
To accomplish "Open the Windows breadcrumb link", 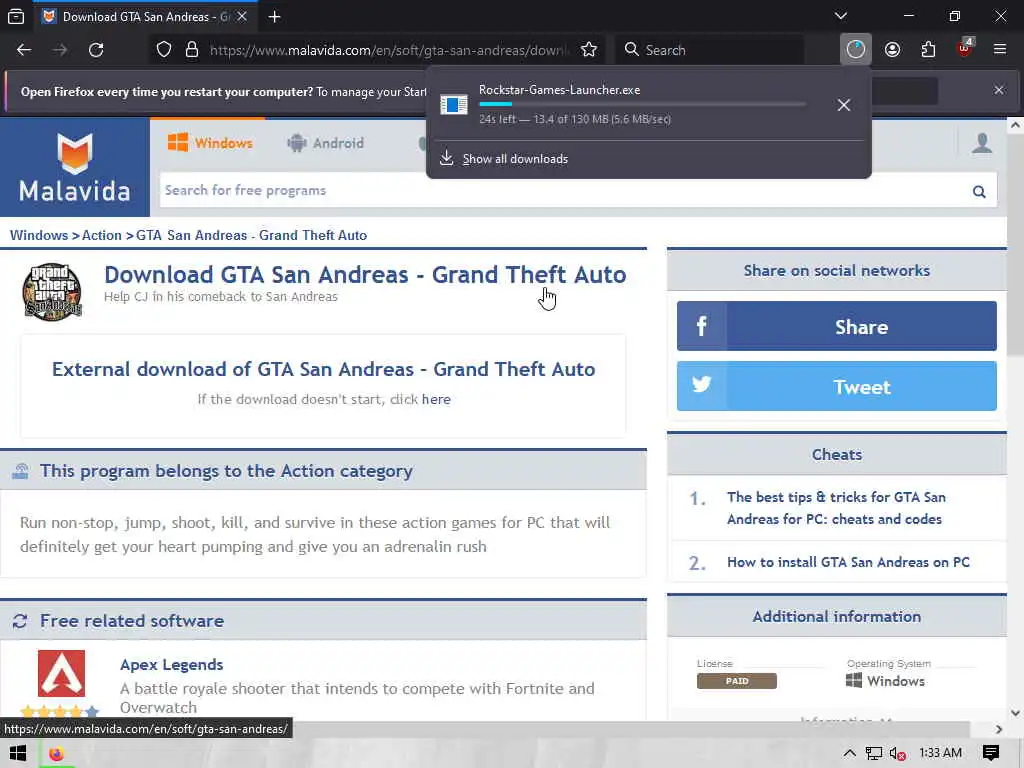I will click(39, 235).
